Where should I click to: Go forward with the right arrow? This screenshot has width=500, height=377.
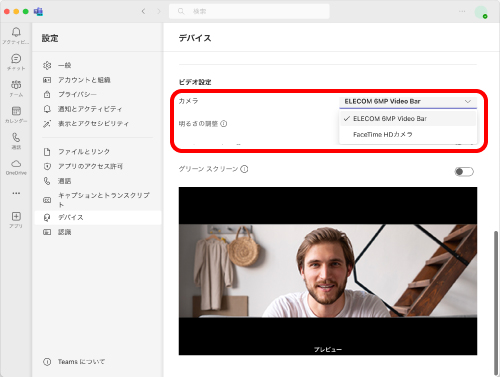tap(159, 11)
